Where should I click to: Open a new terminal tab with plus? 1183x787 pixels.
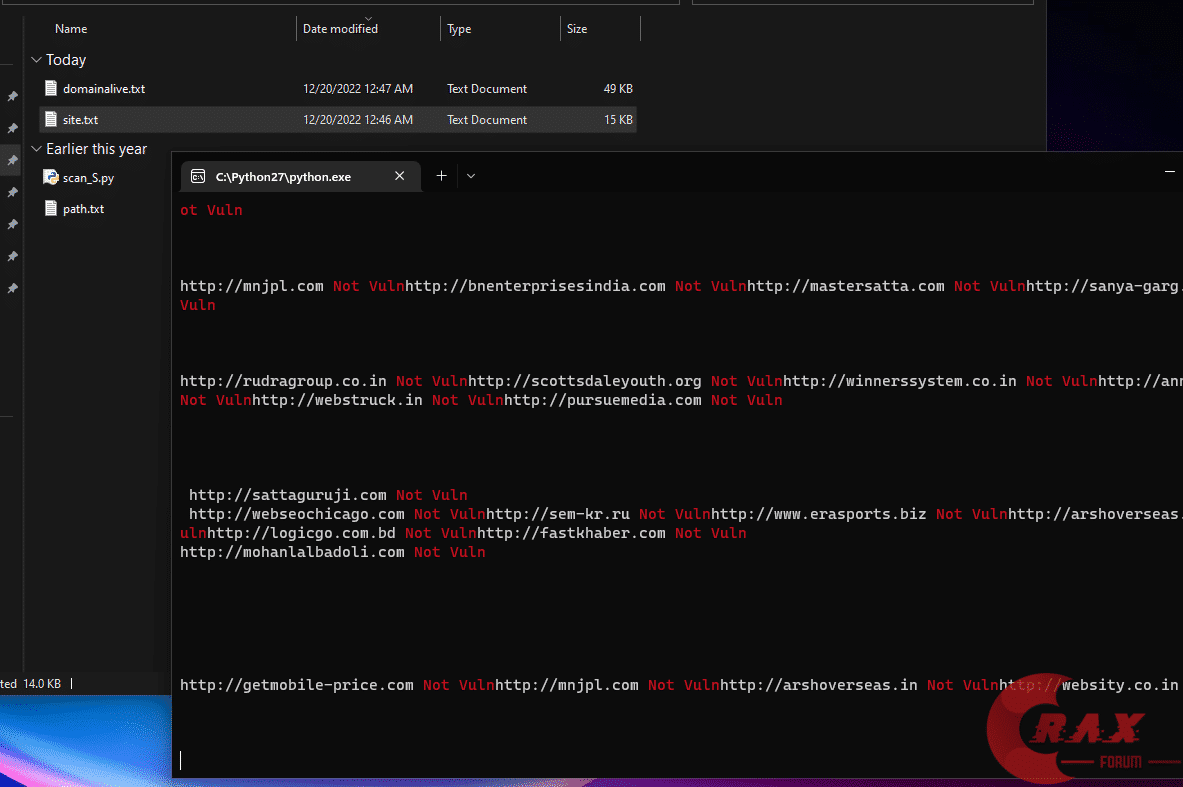point(441,176)
